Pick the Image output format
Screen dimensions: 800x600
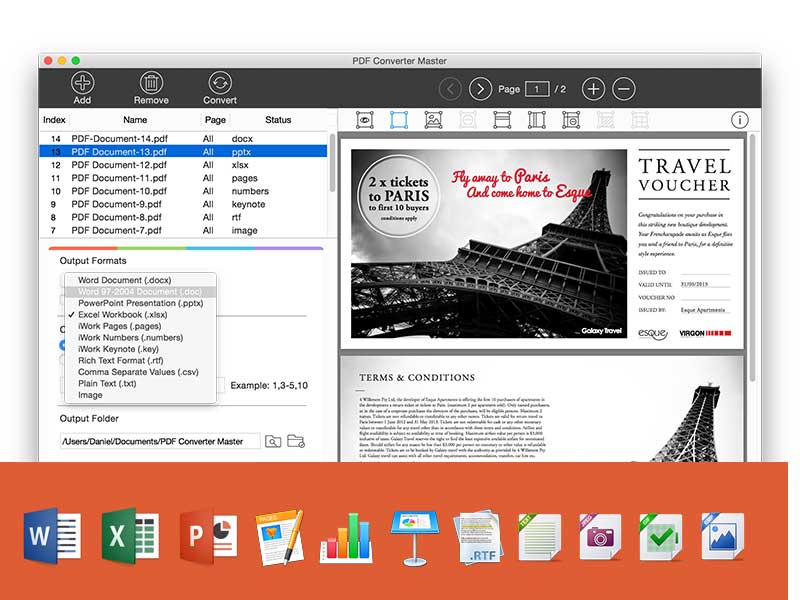[141, 395]
